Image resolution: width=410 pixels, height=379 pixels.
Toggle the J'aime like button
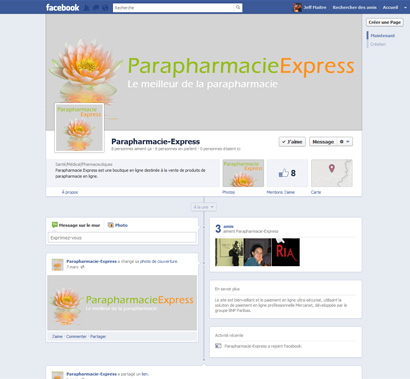(x=292, y=142)
